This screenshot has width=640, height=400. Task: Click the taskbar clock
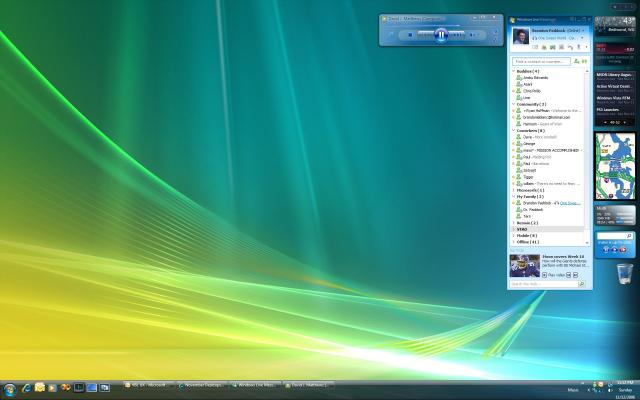[625, 390]
